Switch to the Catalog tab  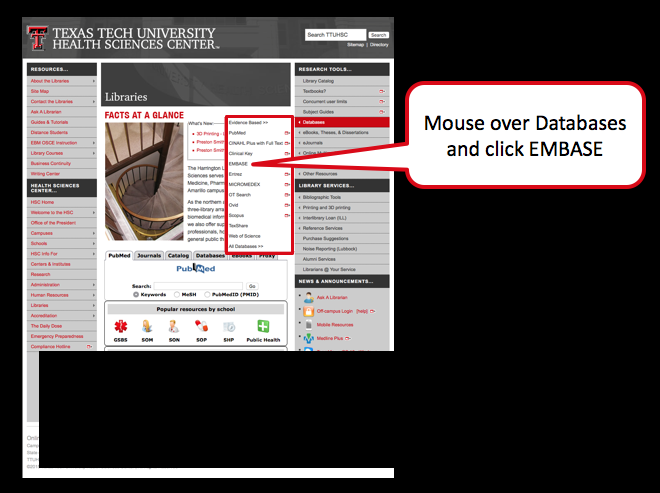[x=178, y=256]
